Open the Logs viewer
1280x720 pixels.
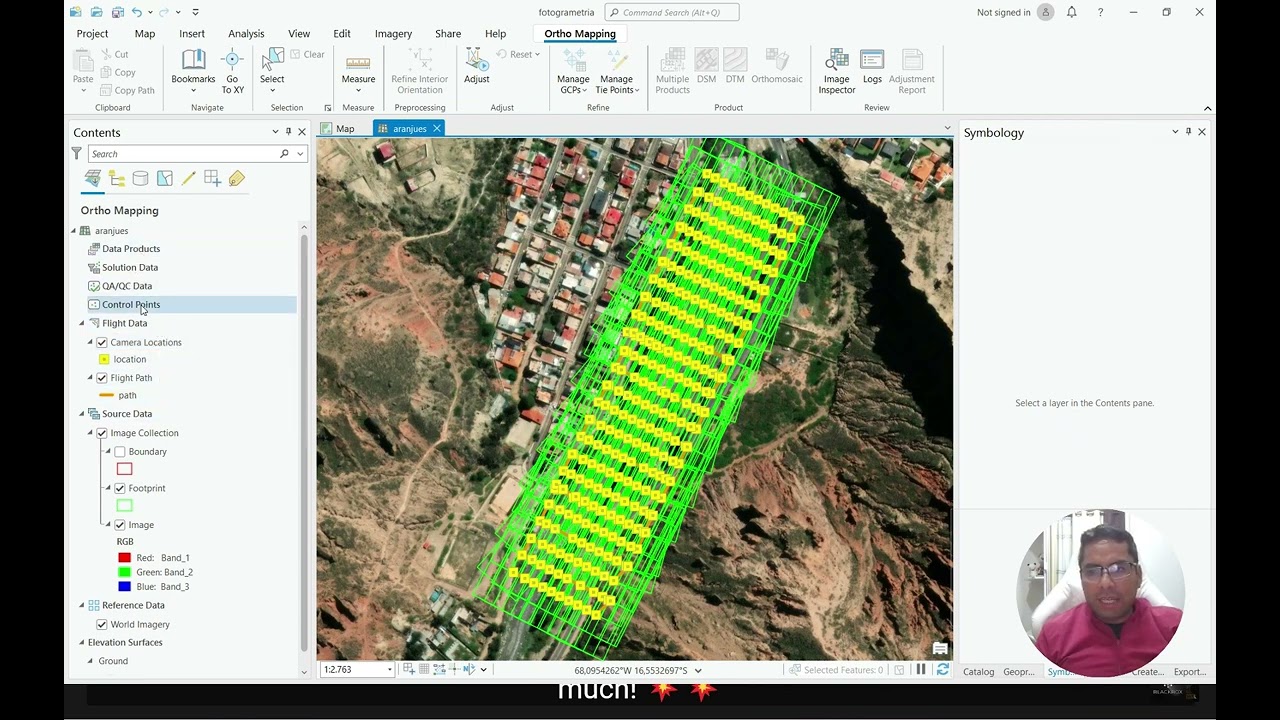pyautogui.click(x=872, y=66)
